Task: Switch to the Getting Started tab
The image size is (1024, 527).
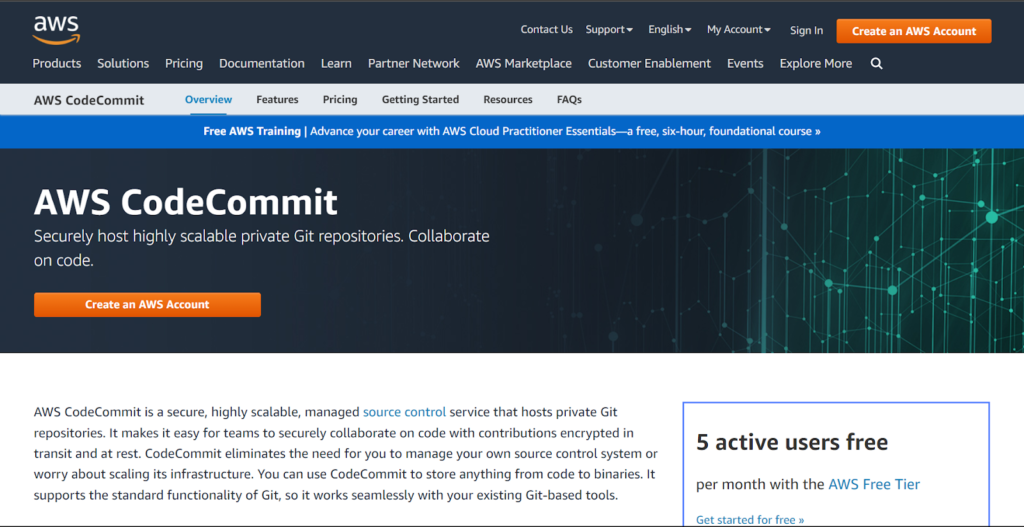Action: [421, 99]
